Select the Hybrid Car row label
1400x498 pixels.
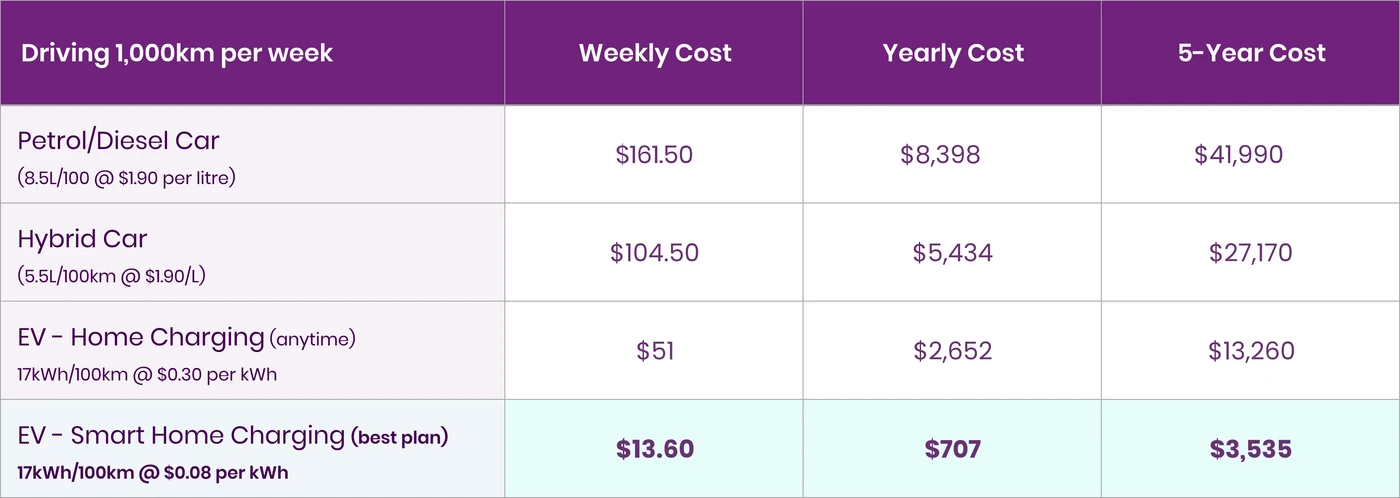(83, 239)
